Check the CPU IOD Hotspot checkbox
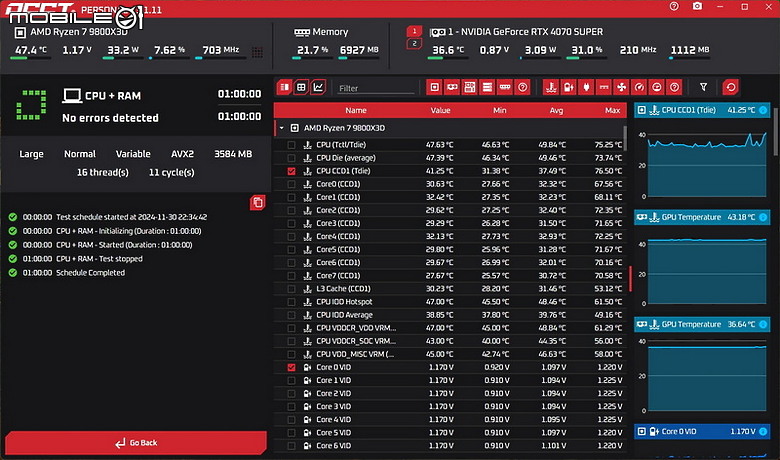This screenshot has height=460, width=780. (292, 302)
